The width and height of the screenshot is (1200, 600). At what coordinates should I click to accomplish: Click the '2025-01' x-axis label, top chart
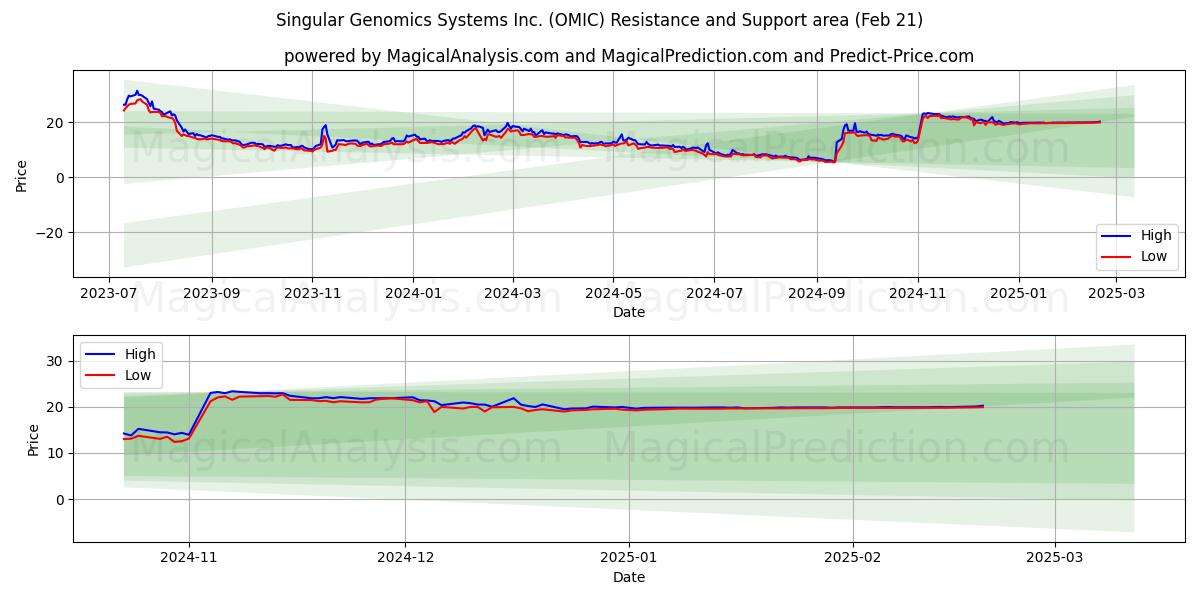click(1019, 293)
